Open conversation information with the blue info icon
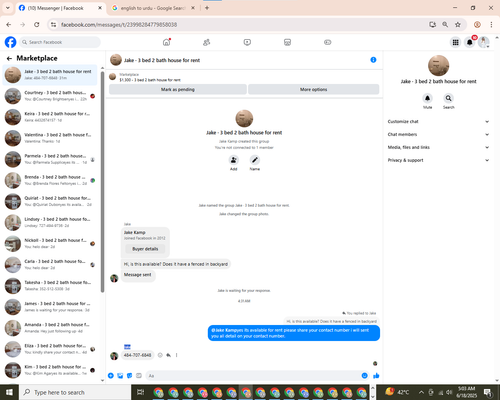Viewport: 500px width, 400px height. (373, 60)
